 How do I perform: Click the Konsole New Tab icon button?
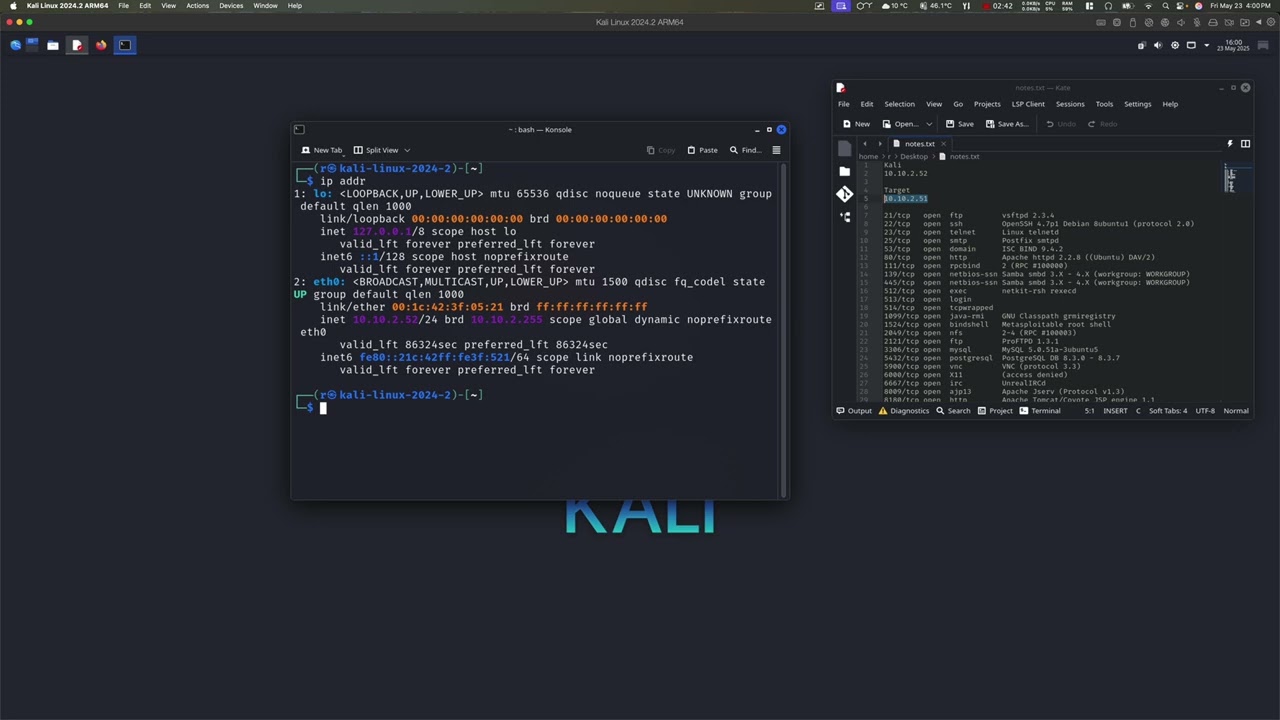[322, 150]
